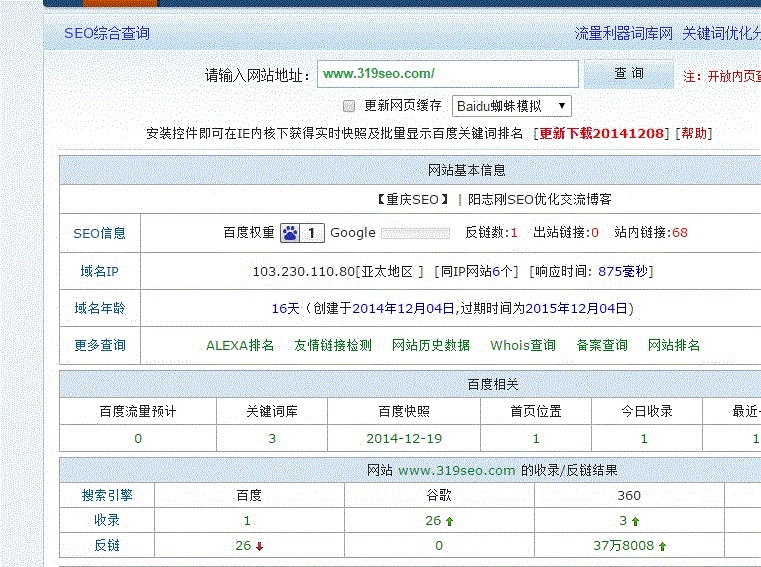Click the 域名年龄 row label

99,309
